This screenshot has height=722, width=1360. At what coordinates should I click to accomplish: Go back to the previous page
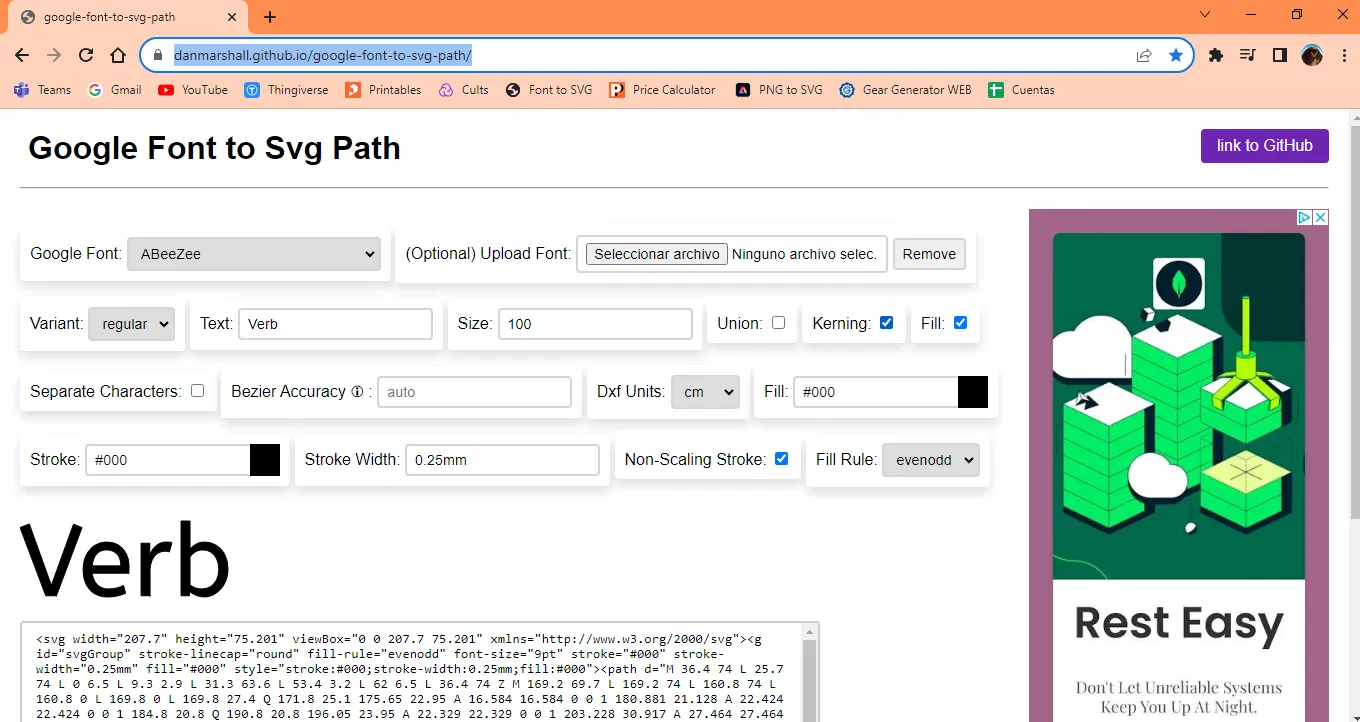pyautogui.click(x=22, y=55)
